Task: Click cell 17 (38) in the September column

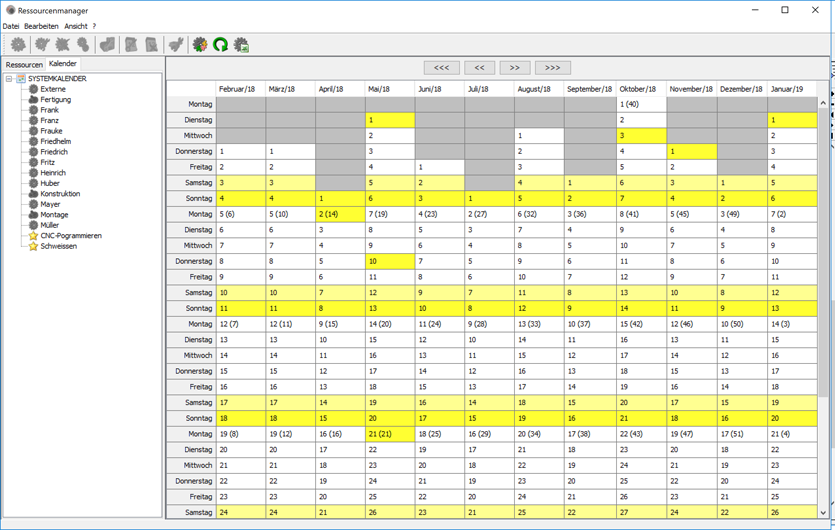Action: click(x=590, y=434)
